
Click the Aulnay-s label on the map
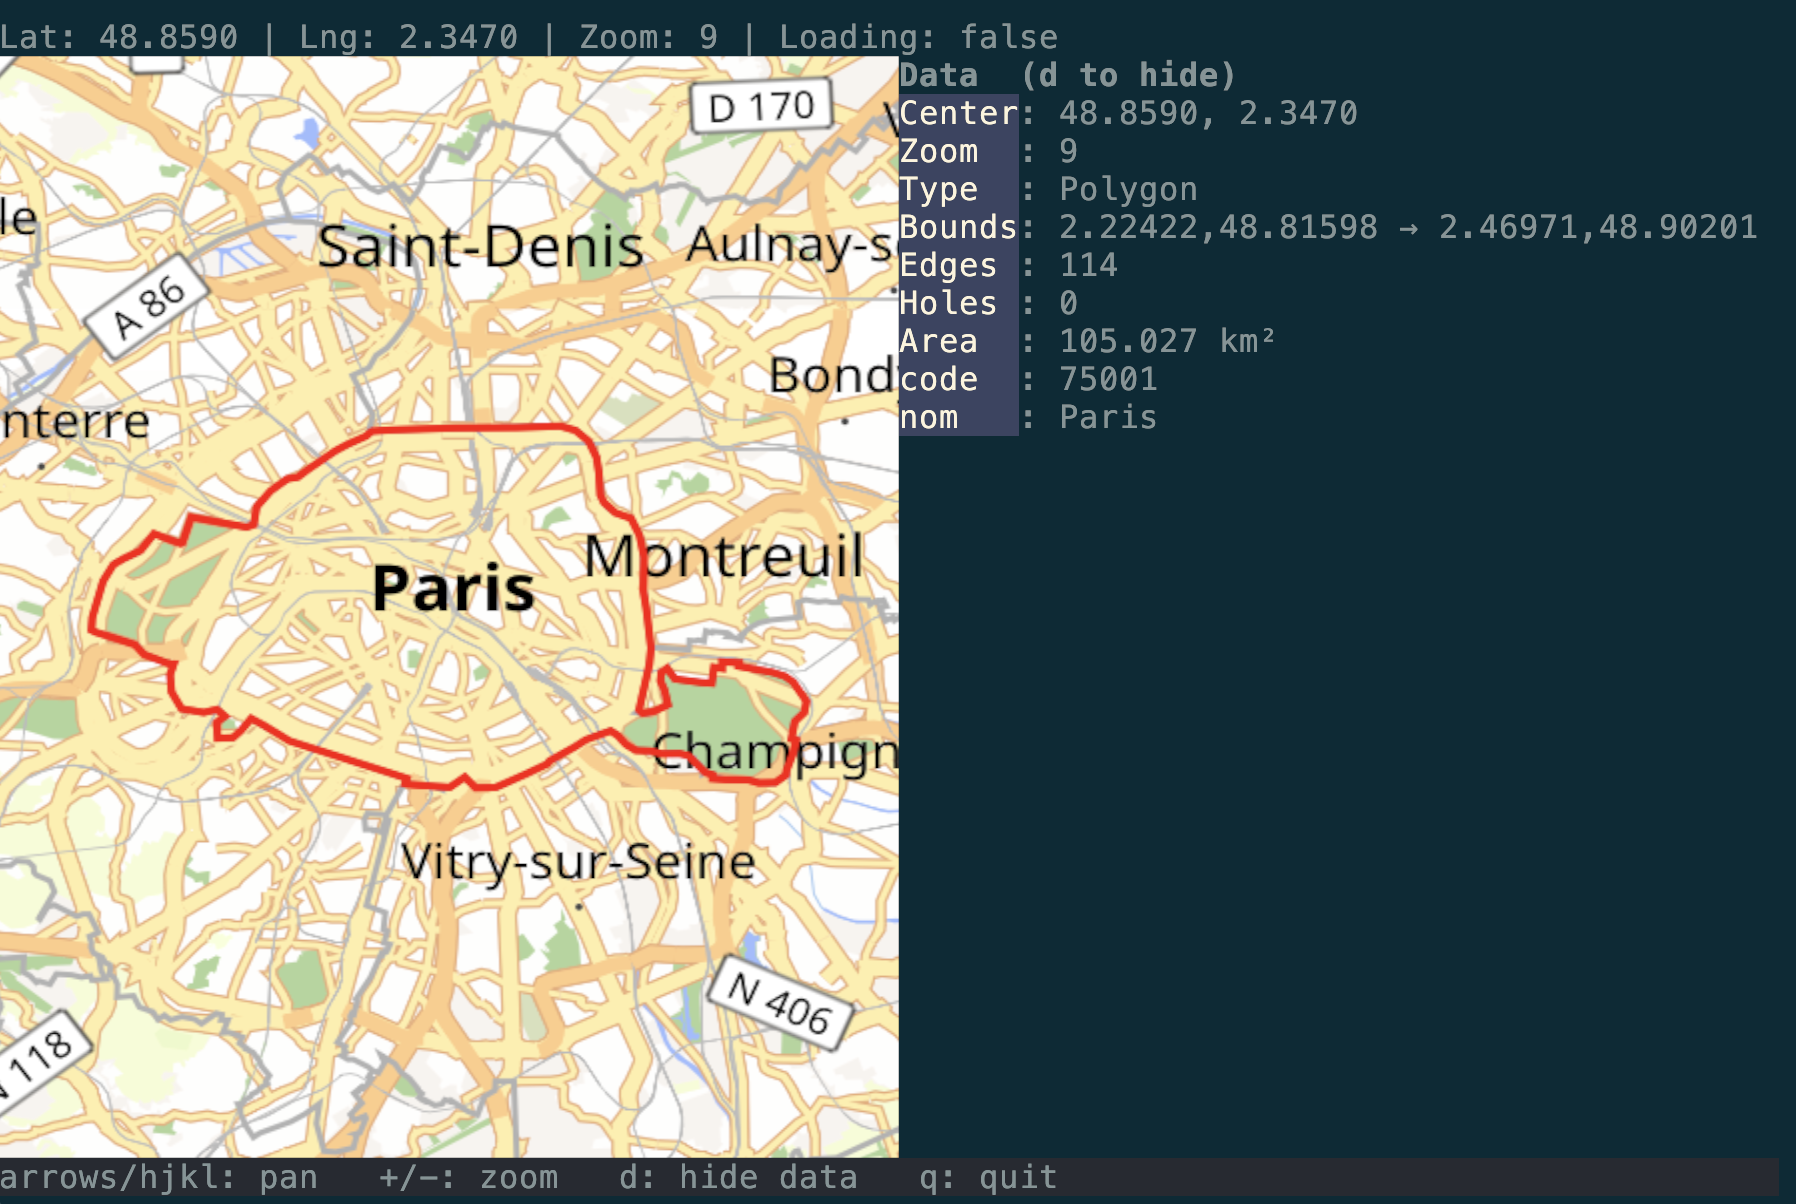point(789,245)
